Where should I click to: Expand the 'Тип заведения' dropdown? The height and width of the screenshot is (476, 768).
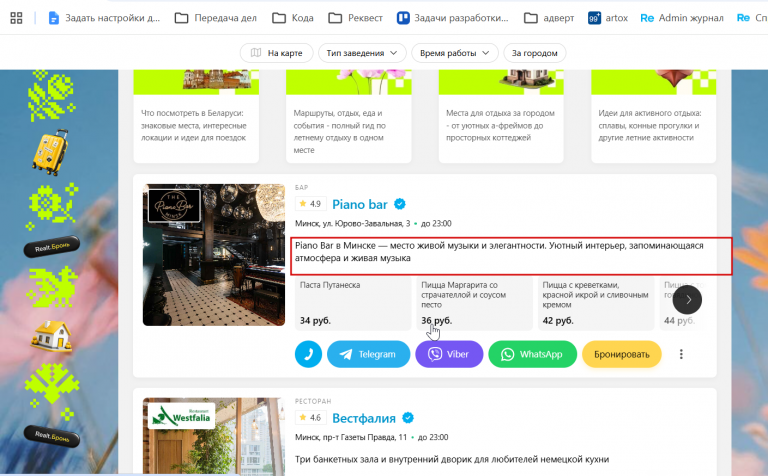tap(362, 53)
